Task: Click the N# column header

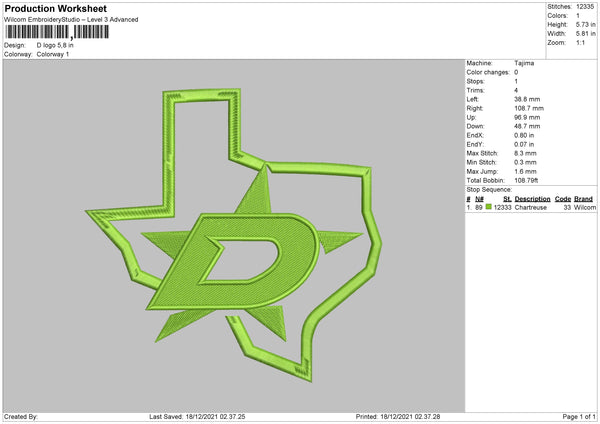Action: click(x=479, y=199)
